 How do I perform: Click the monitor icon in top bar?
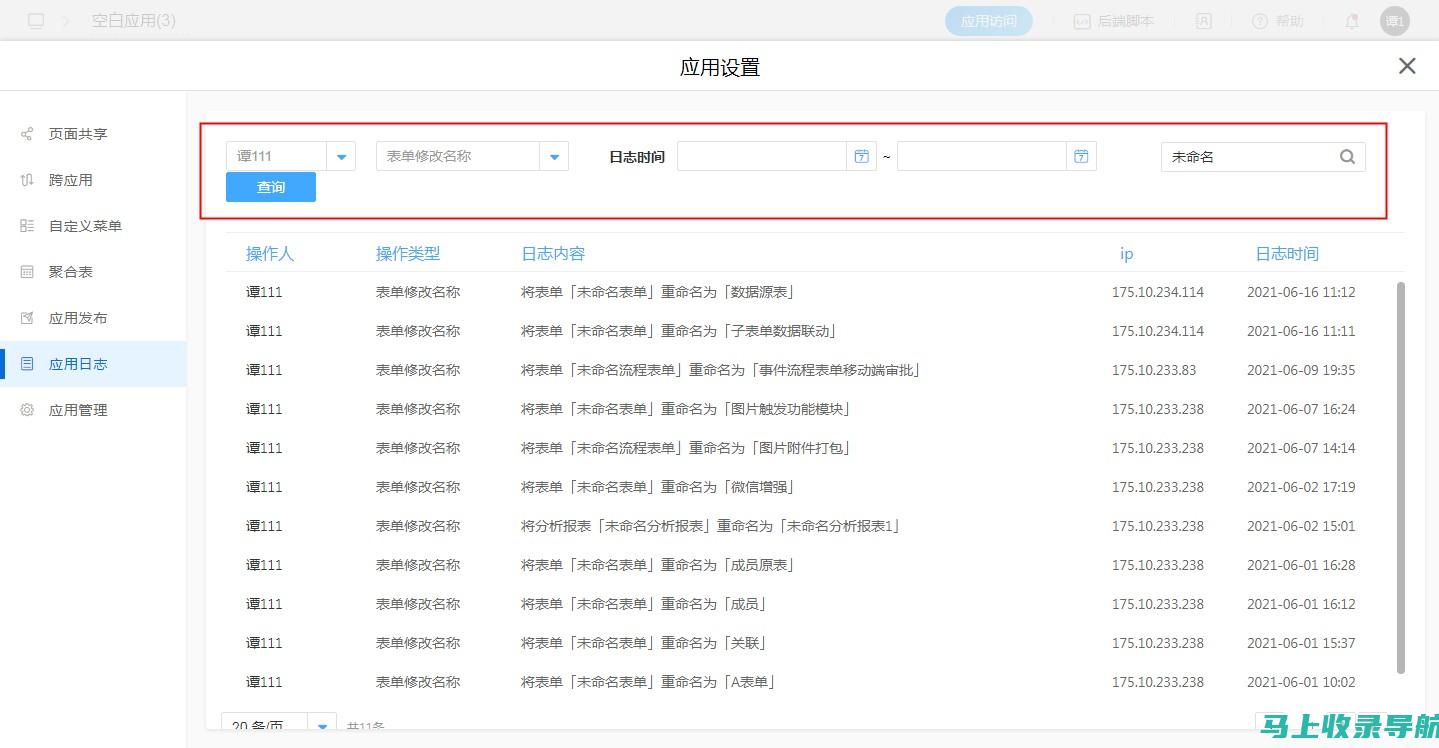tap(36, 21)
